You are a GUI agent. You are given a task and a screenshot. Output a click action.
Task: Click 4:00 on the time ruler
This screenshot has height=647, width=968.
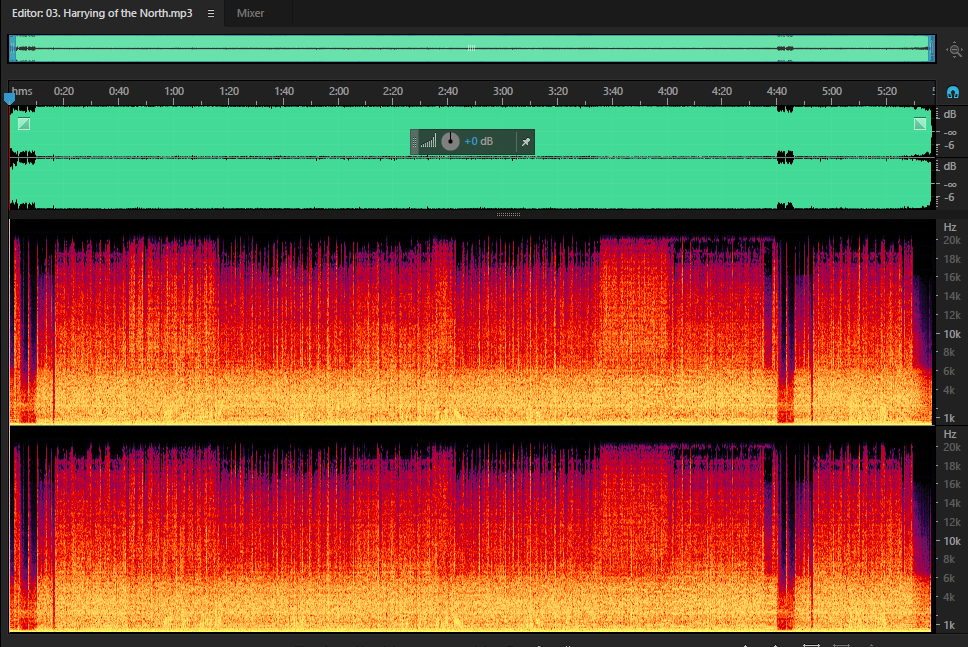667,91
